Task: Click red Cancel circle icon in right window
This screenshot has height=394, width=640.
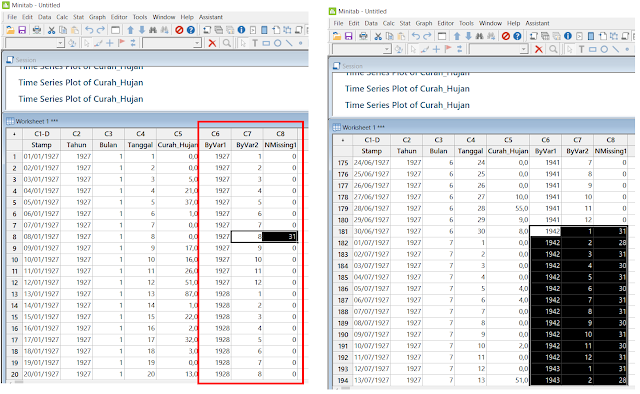Action: (x=506, y=36)
